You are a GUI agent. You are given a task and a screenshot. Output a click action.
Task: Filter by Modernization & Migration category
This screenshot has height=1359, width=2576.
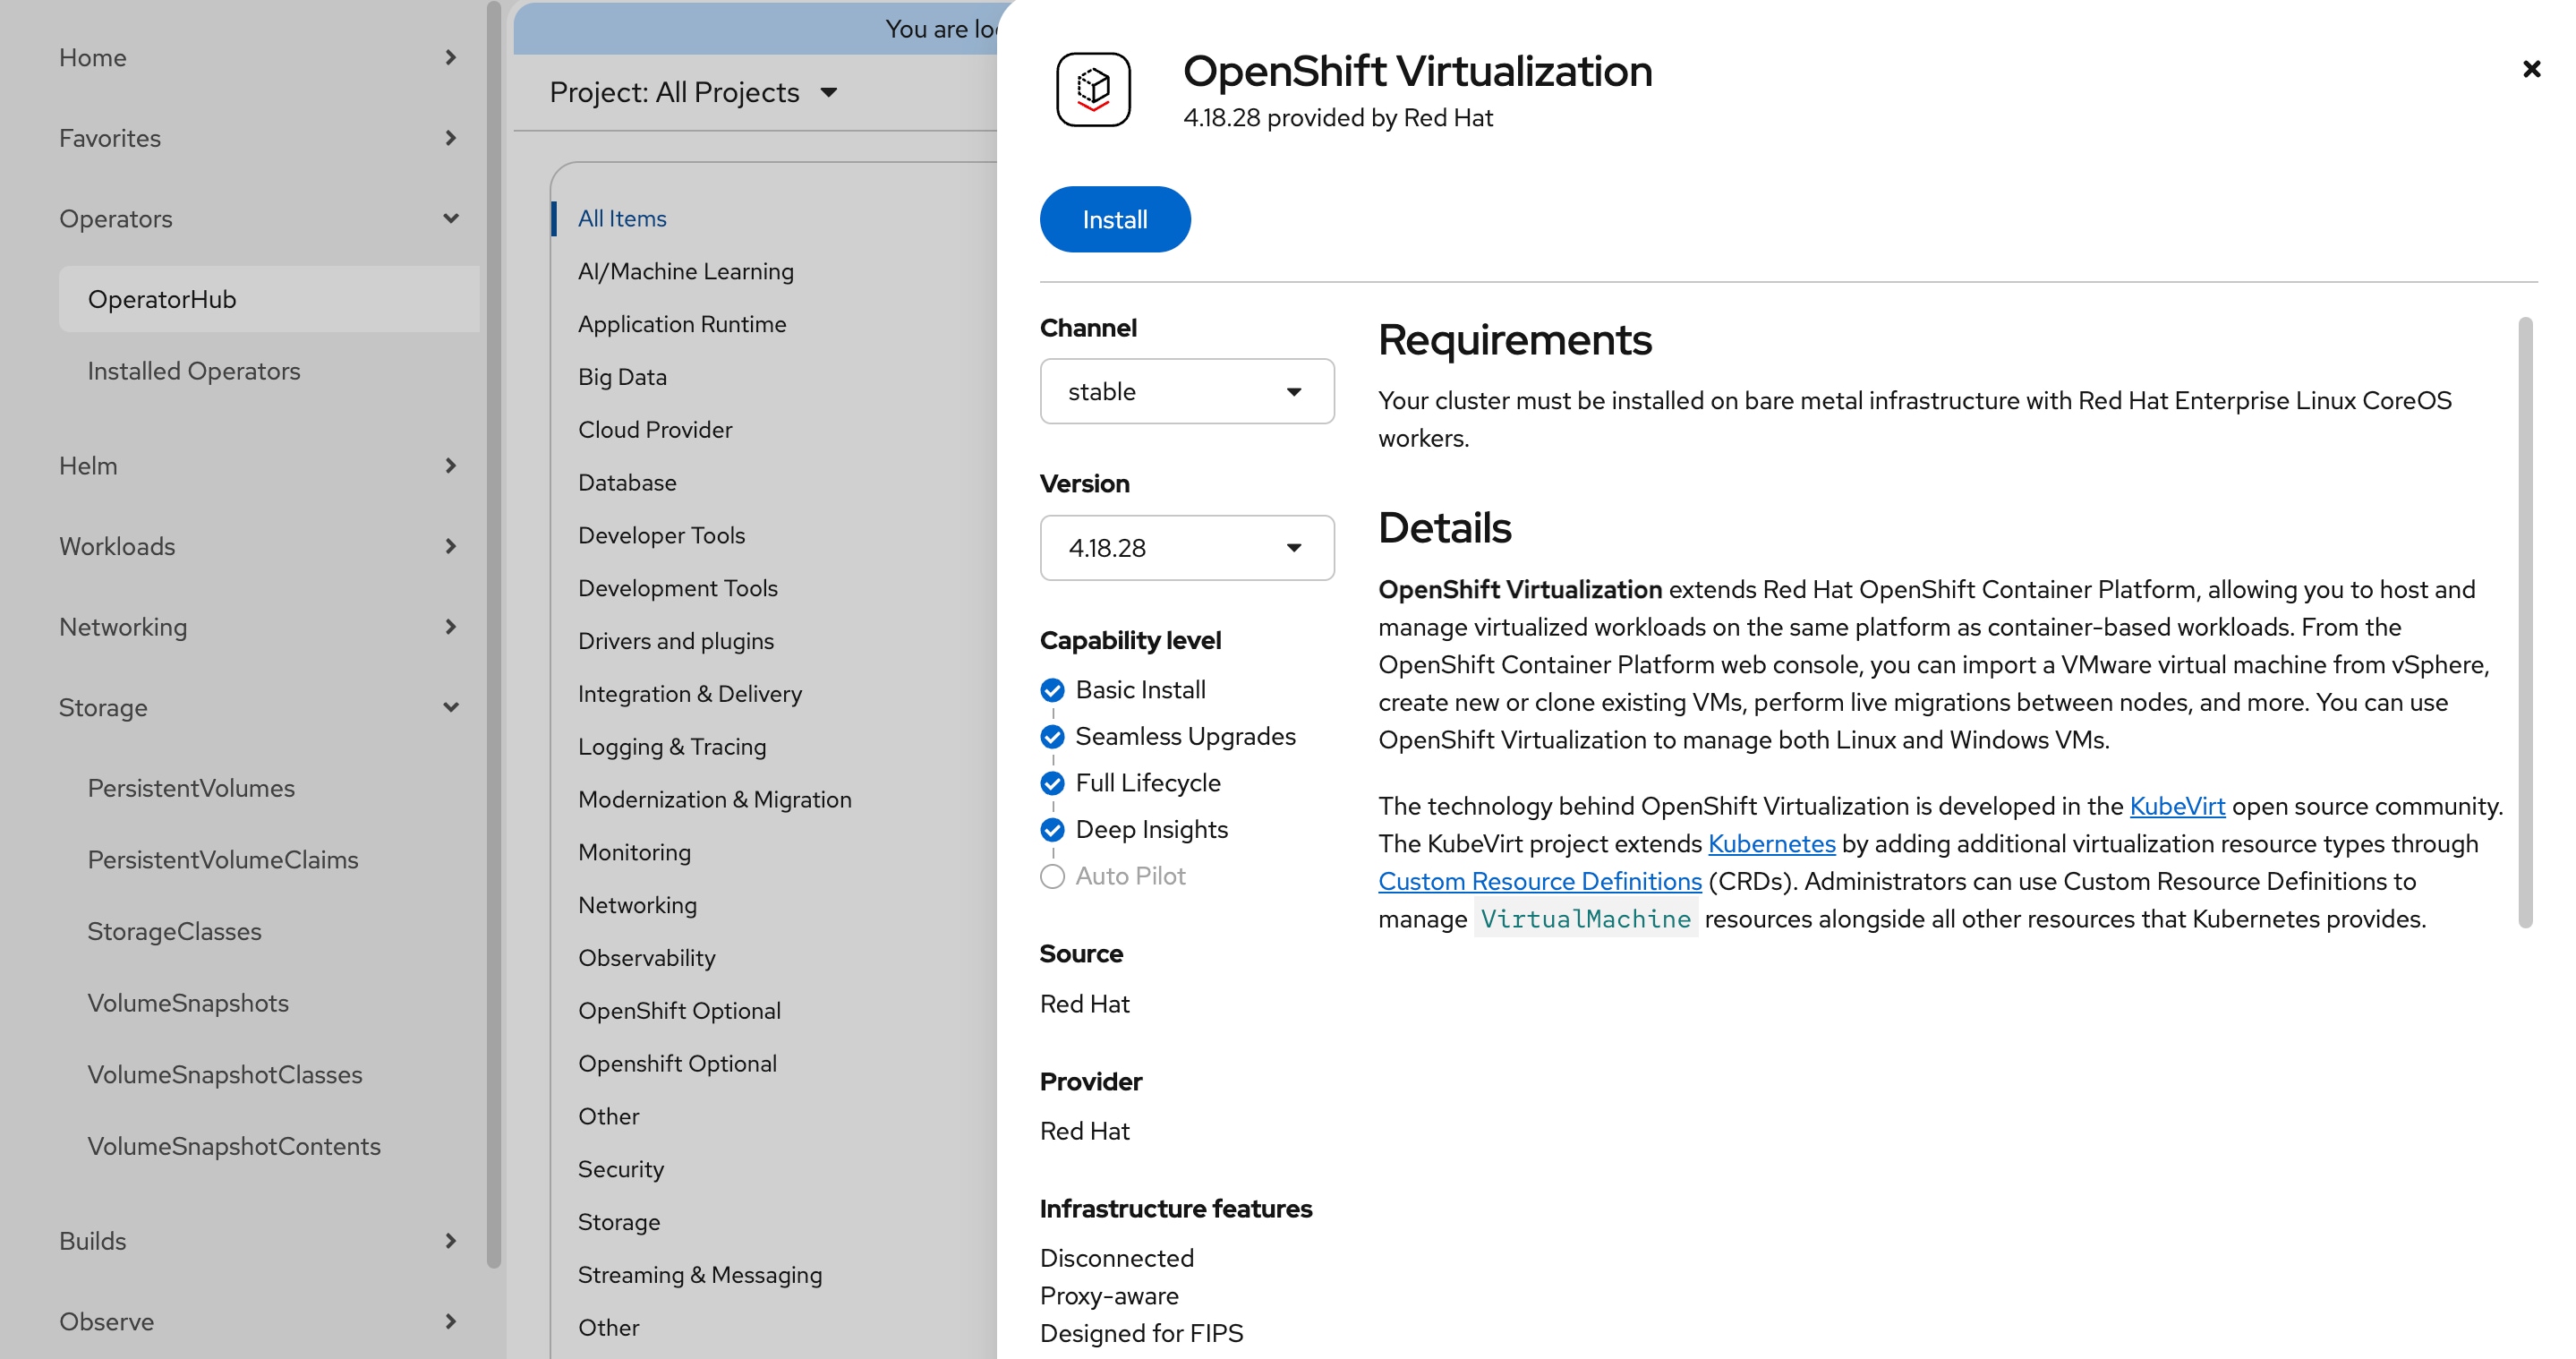point(715,800)
